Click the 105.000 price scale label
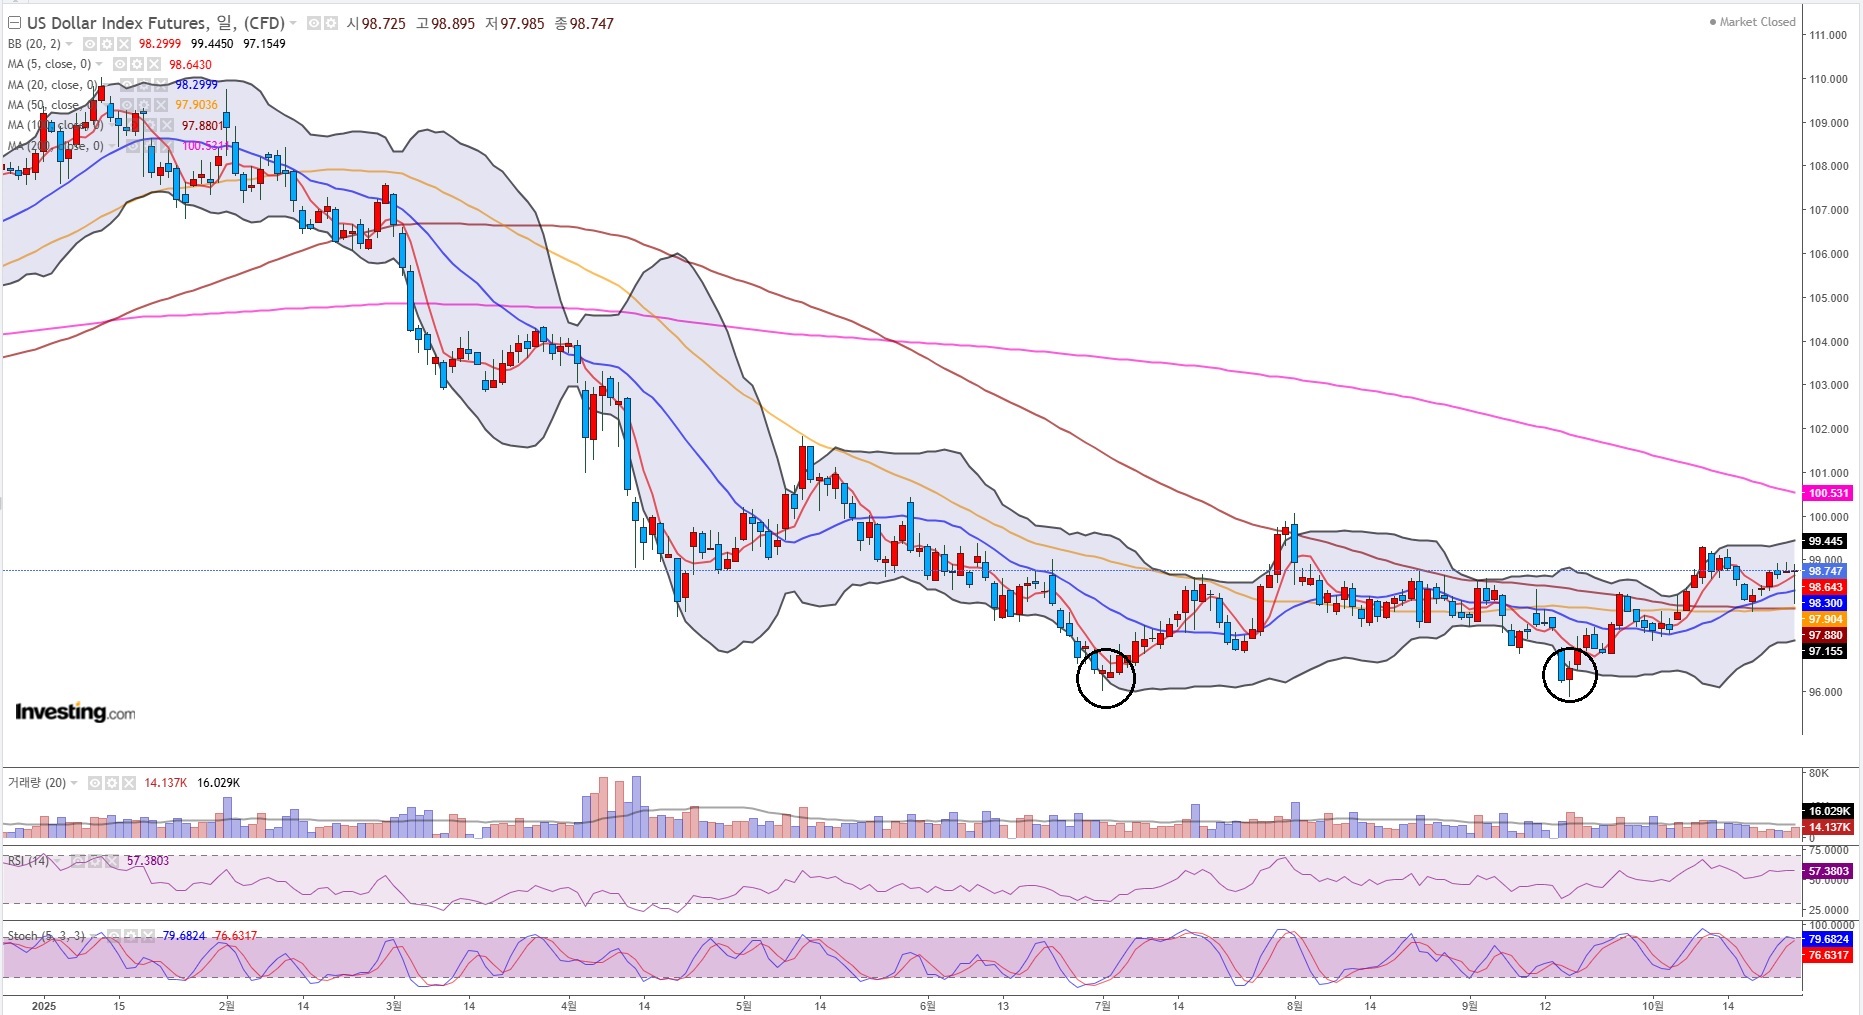 1828,298
